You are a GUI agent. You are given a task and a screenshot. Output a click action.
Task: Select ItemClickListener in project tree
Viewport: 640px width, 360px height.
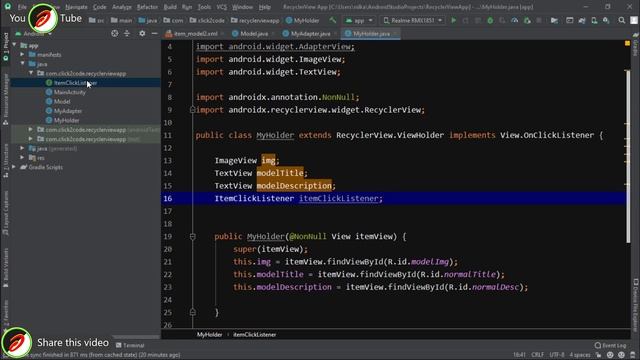tap(76, 83)
